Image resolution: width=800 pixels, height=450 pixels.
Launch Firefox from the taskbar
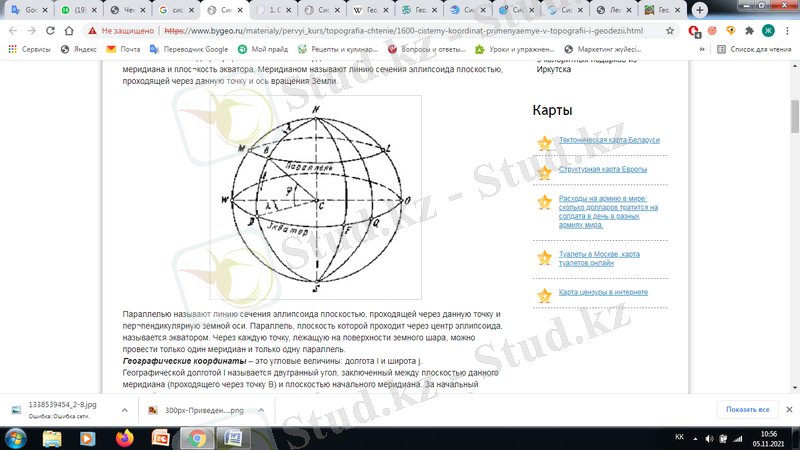click(124, 438)
